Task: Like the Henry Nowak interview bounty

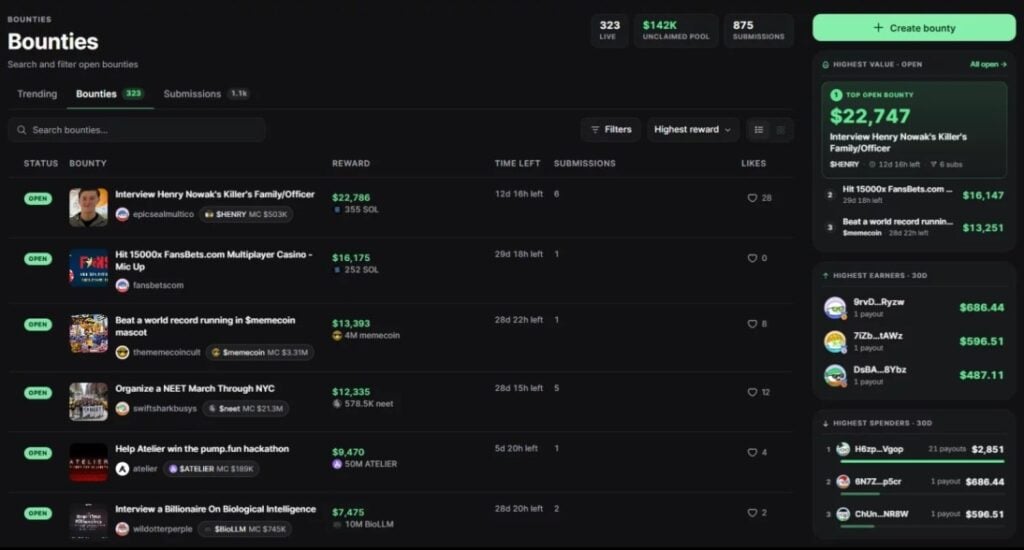Action: (752, 198)
